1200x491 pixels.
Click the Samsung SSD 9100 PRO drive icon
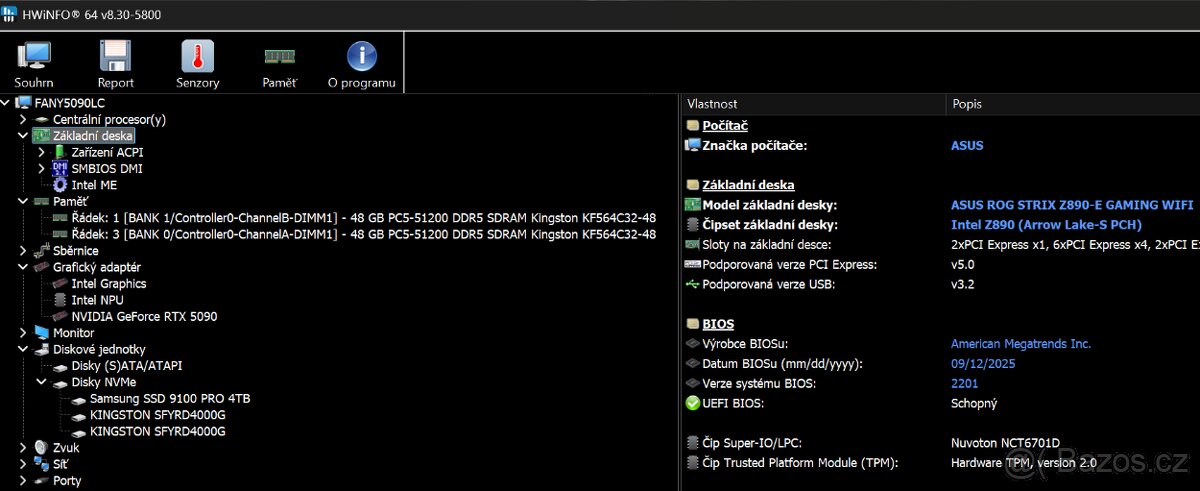coord(78,398)
